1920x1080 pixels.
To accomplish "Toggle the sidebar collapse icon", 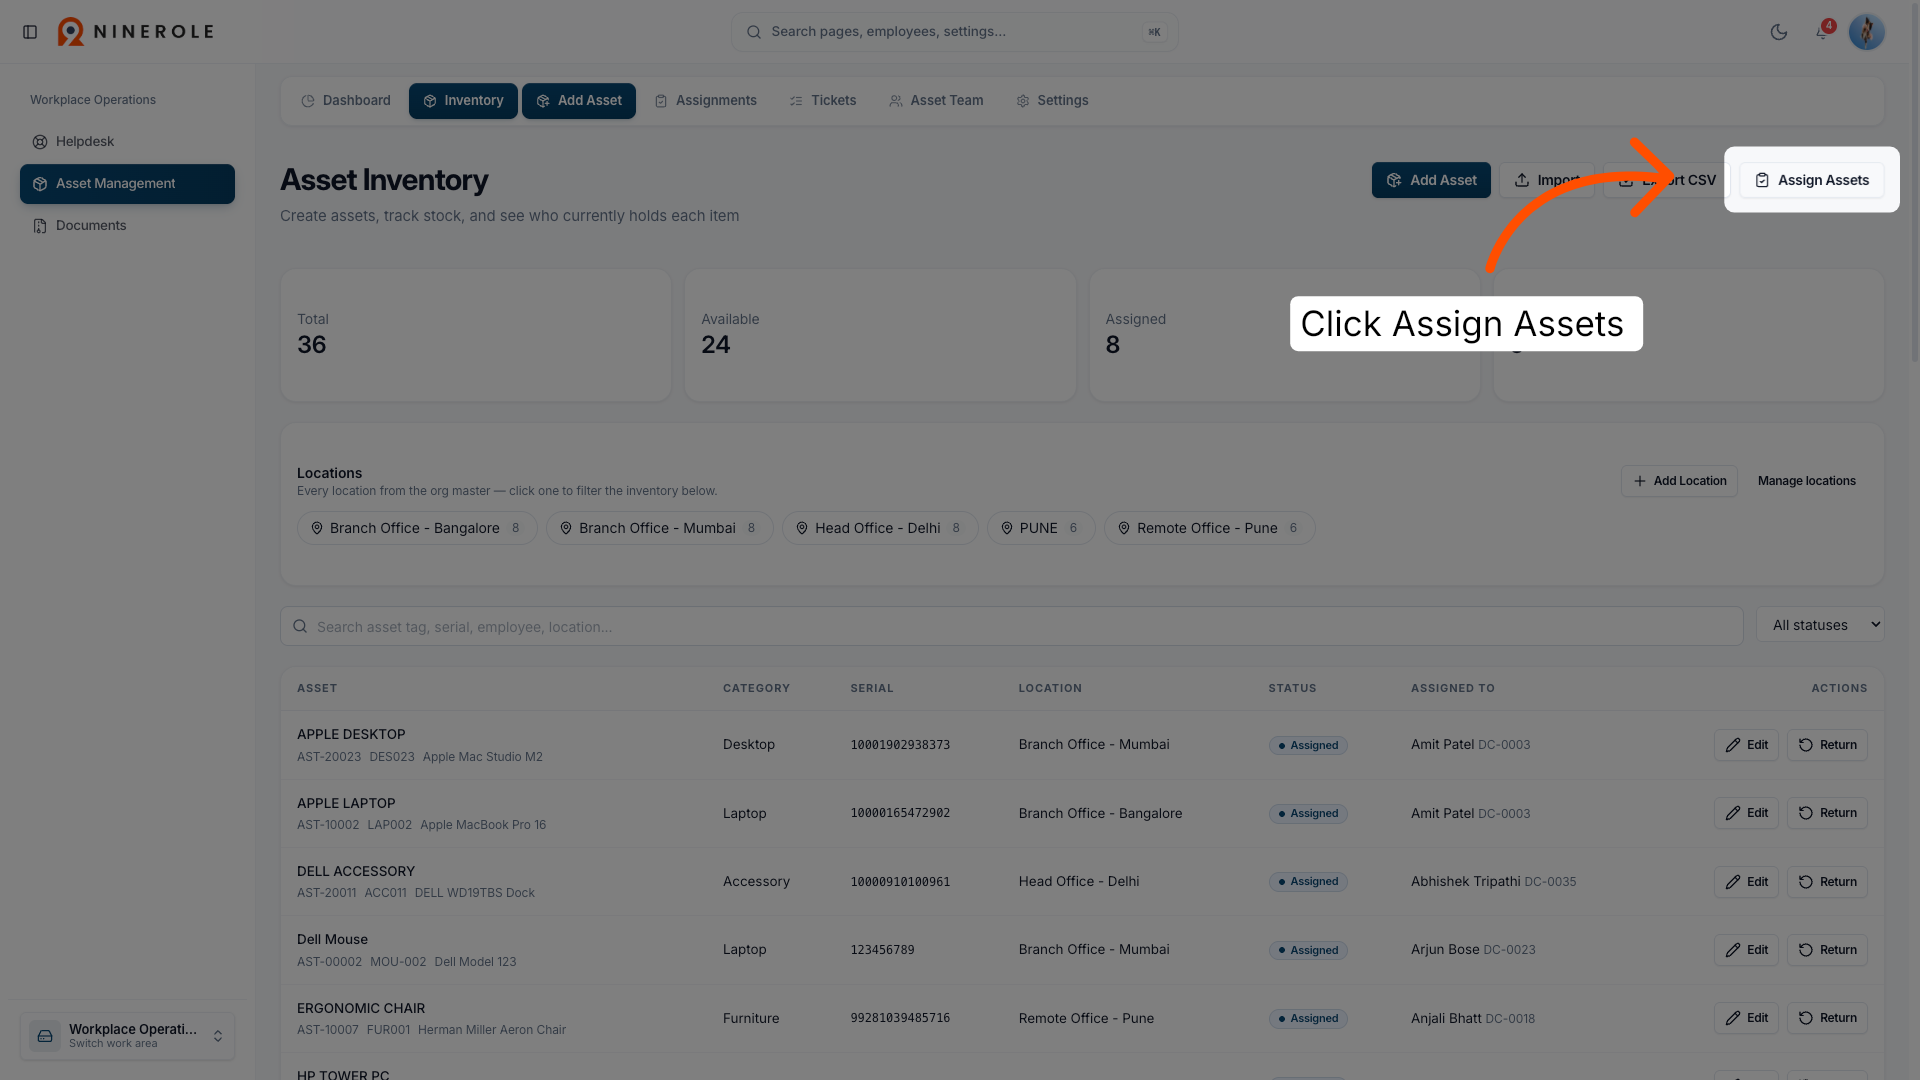I will point(30,32).
